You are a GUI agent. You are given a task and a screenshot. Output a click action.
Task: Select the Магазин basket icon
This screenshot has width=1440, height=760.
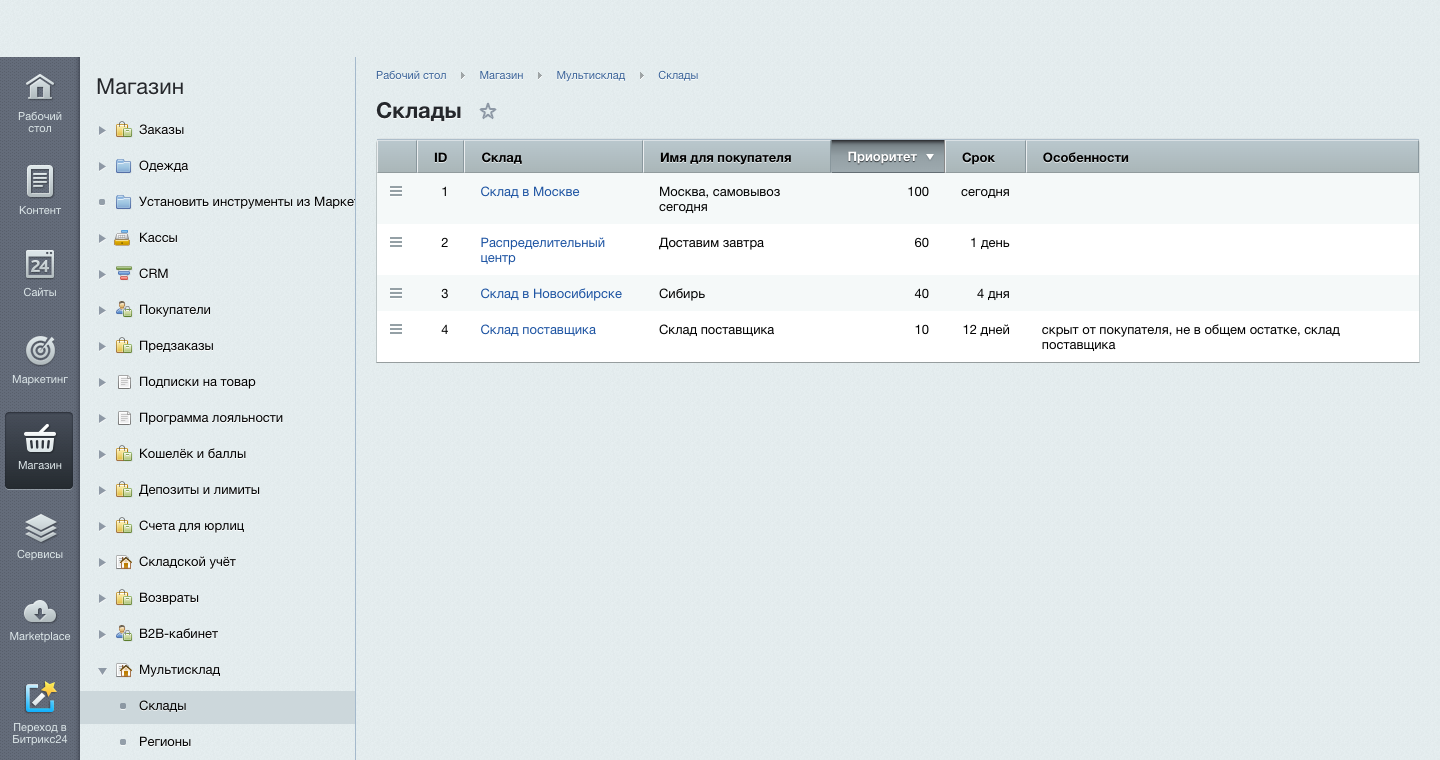39,438
